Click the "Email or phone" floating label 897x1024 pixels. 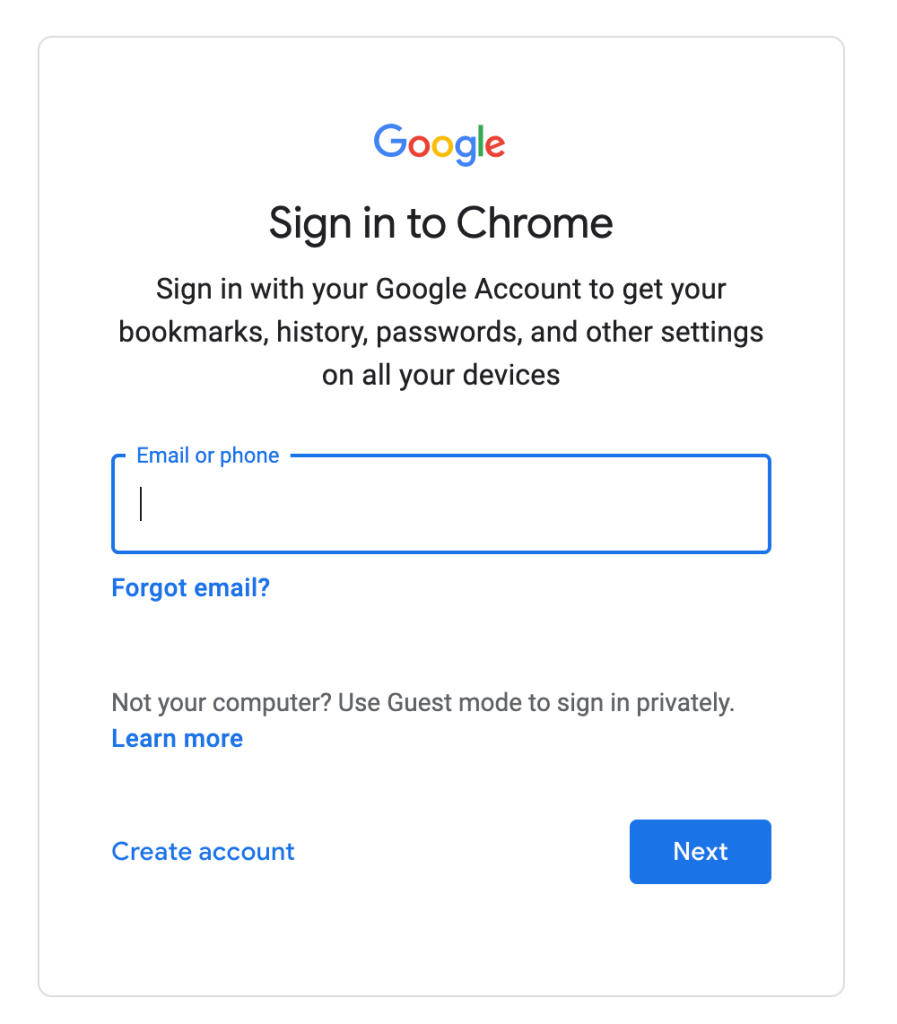tap(207, 456)
